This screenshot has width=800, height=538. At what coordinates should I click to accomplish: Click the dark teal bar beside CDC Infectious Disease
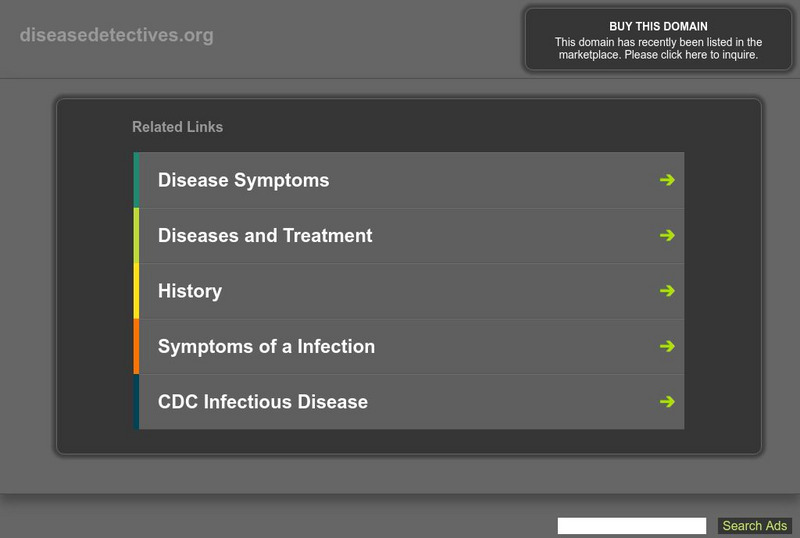coord(136,402)
